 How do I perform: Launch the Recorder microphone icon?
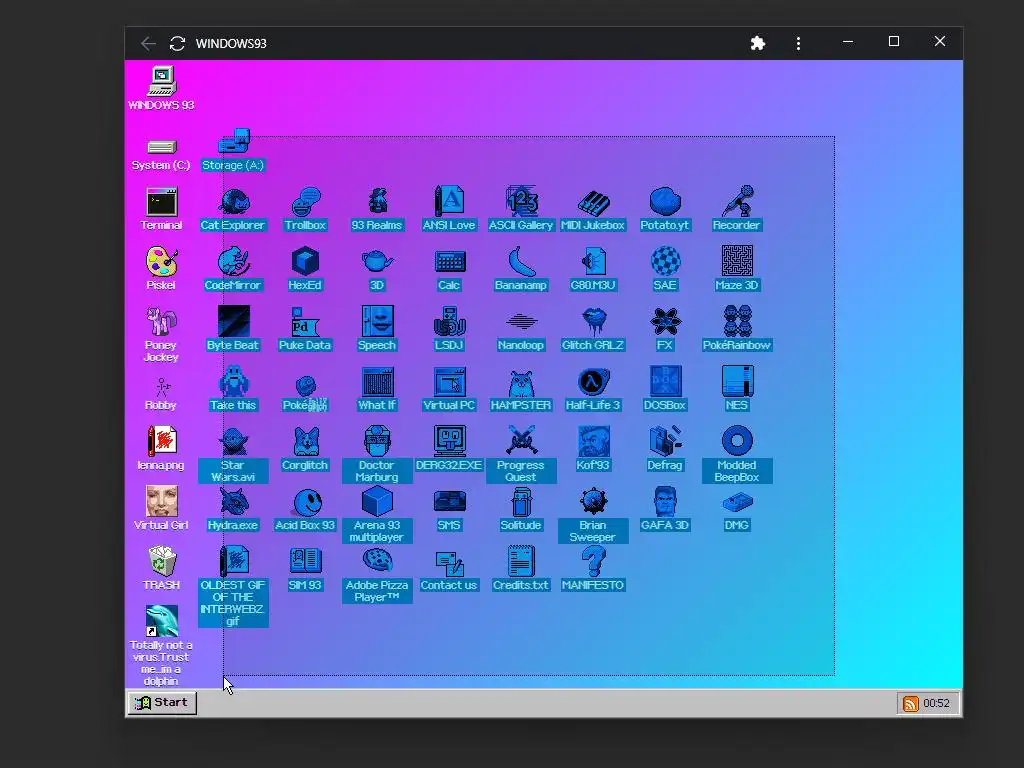point(737,202)
